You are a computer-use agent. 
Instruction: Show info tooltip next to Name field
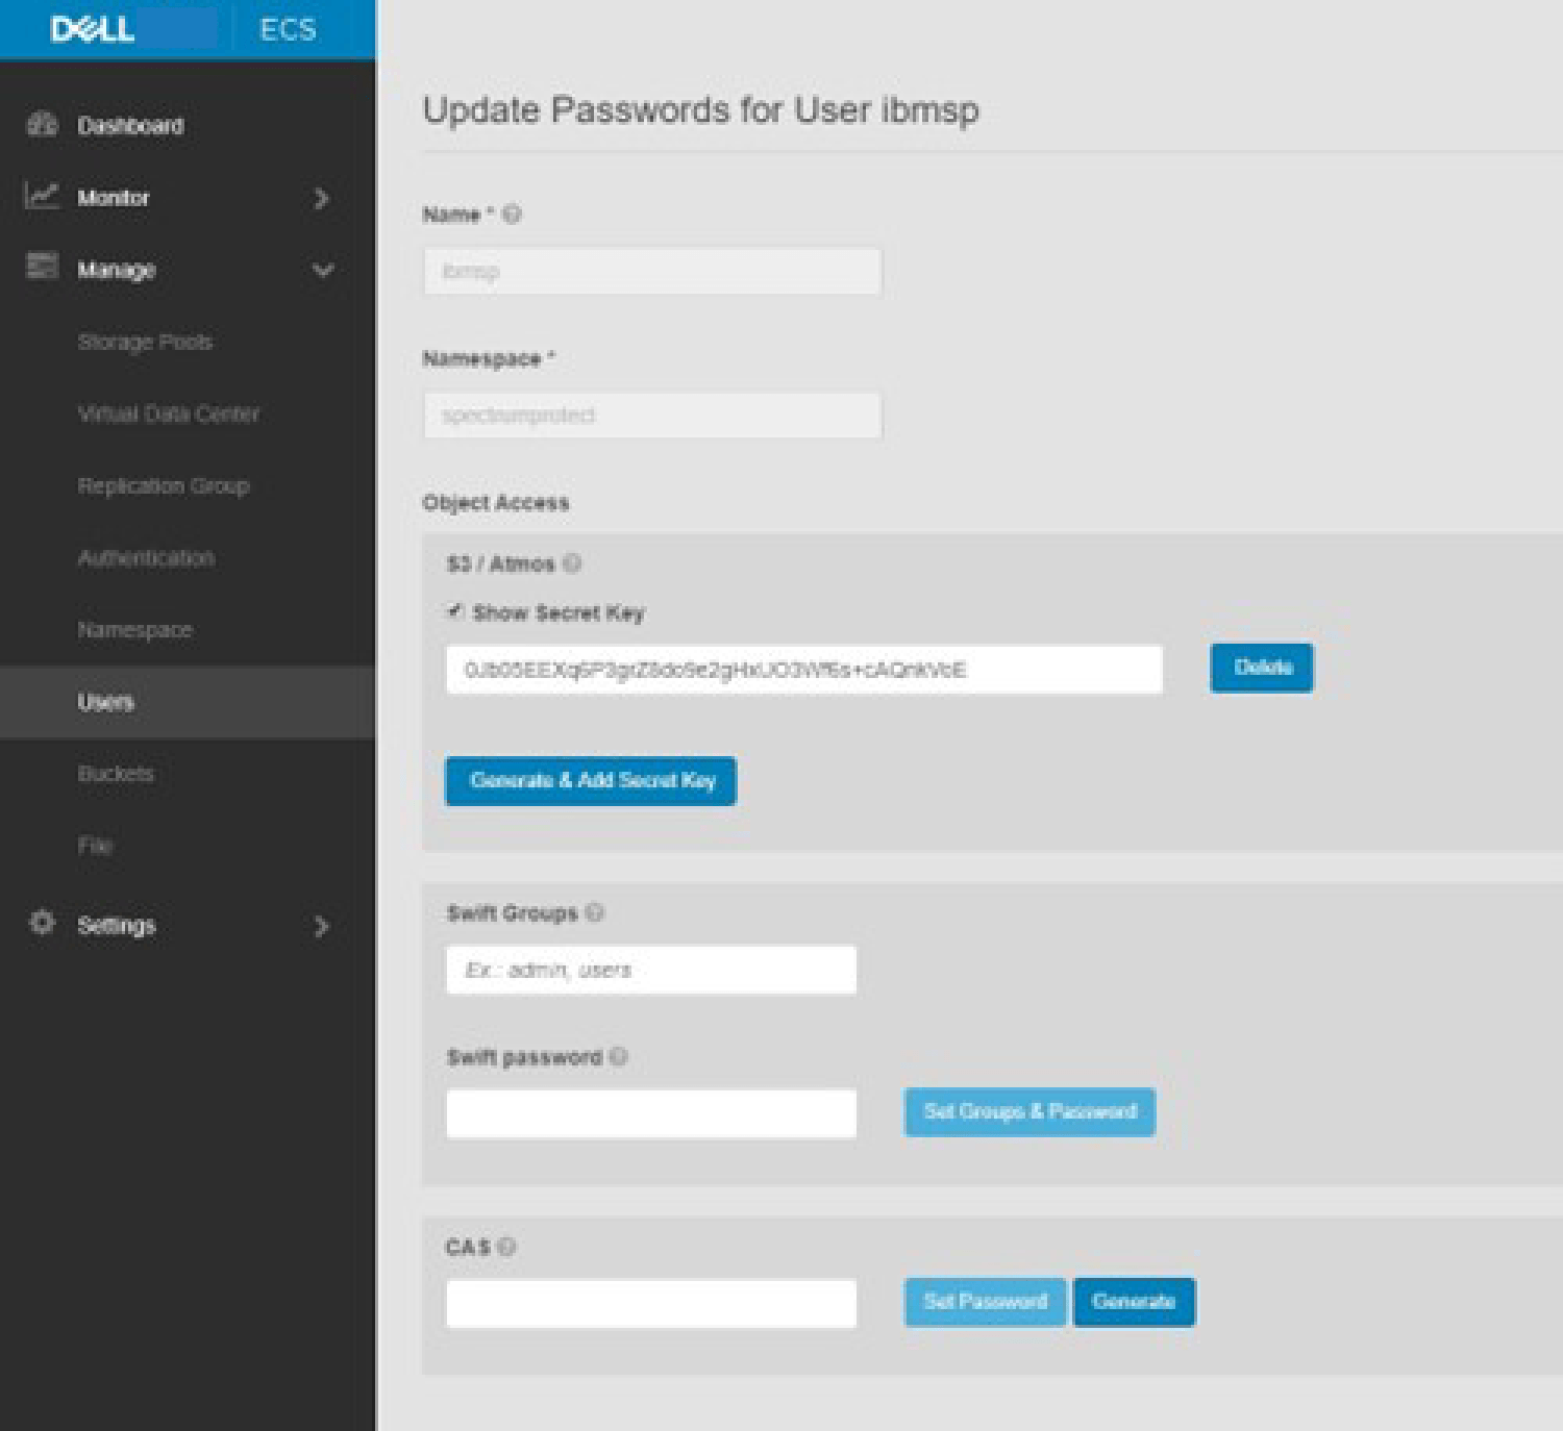pos(512,214)
